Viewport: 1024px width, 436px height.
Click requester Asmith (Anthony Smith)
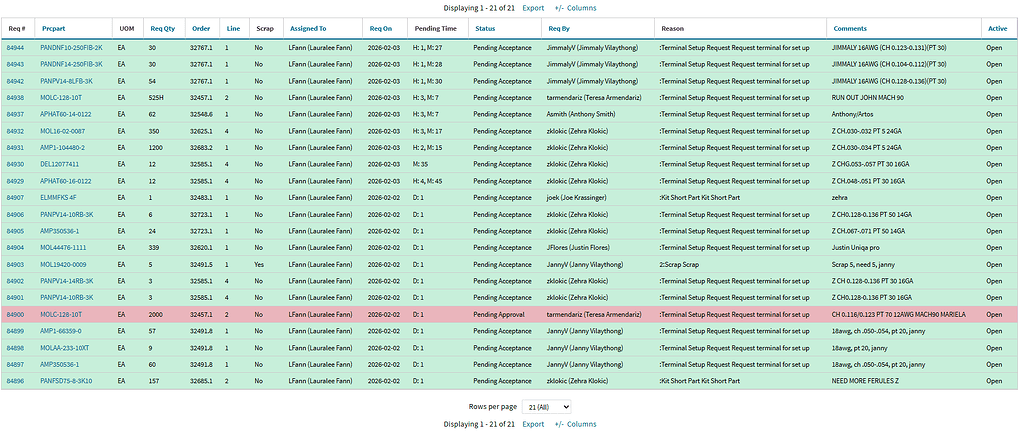[x=579, y=114]
